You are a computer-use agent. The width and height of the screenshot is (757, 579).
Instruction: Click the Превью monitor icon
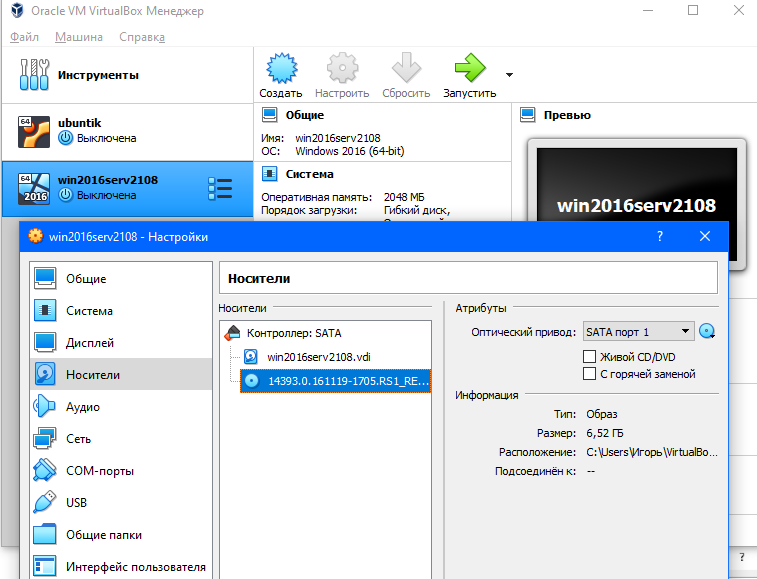pos(528,115)
